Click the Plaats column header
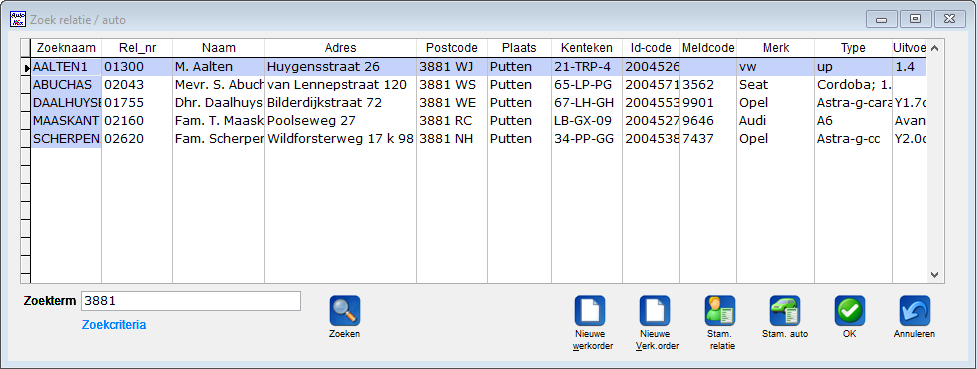Image resolution: width=977 pixels, height=369 pixels. pos(520,48)
